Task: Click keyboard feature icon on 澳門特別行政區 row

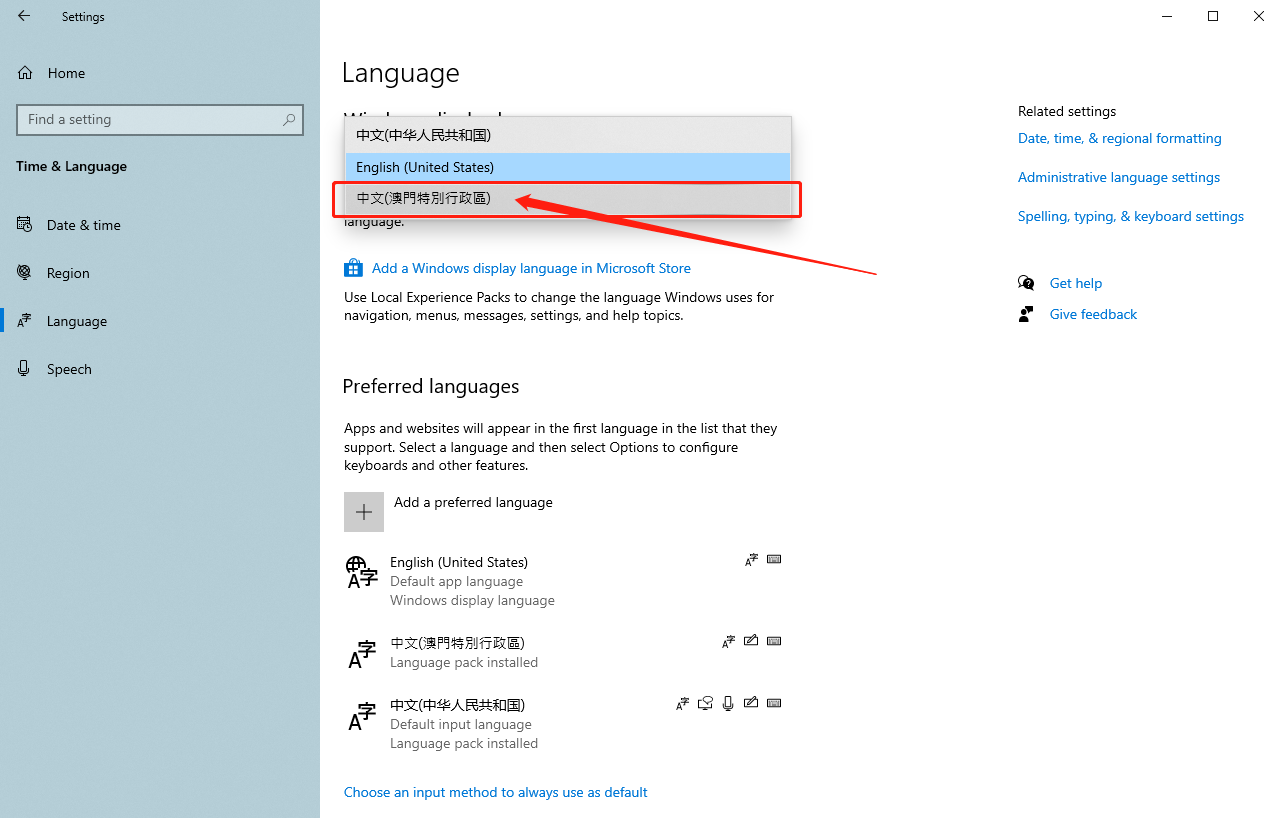Action: point(774,641)
